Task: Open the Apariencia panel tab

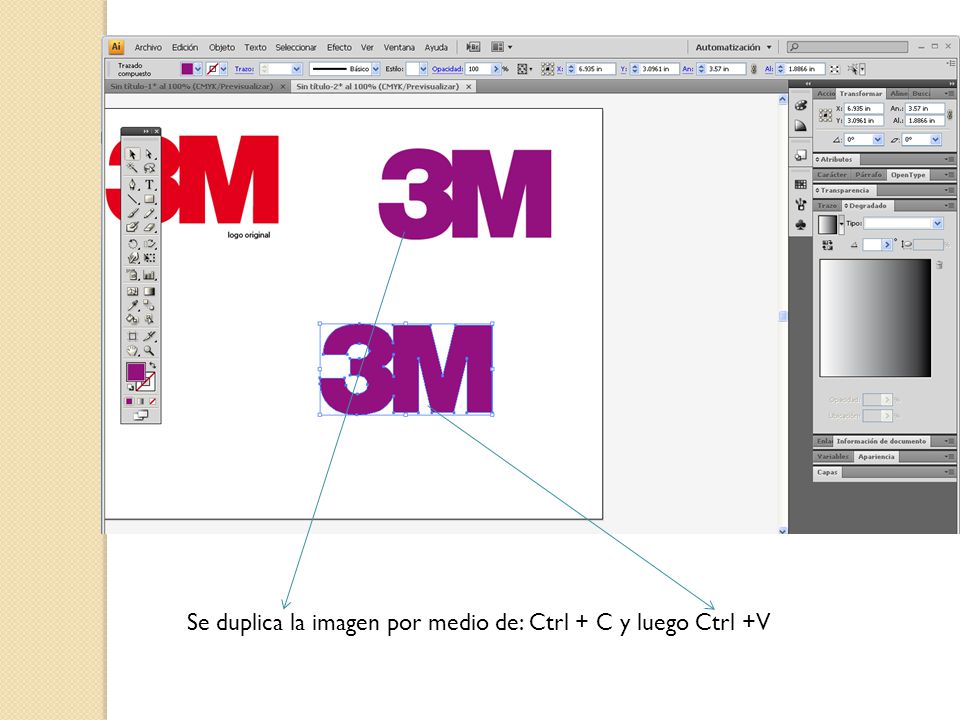Action: [x=876, y=457]
